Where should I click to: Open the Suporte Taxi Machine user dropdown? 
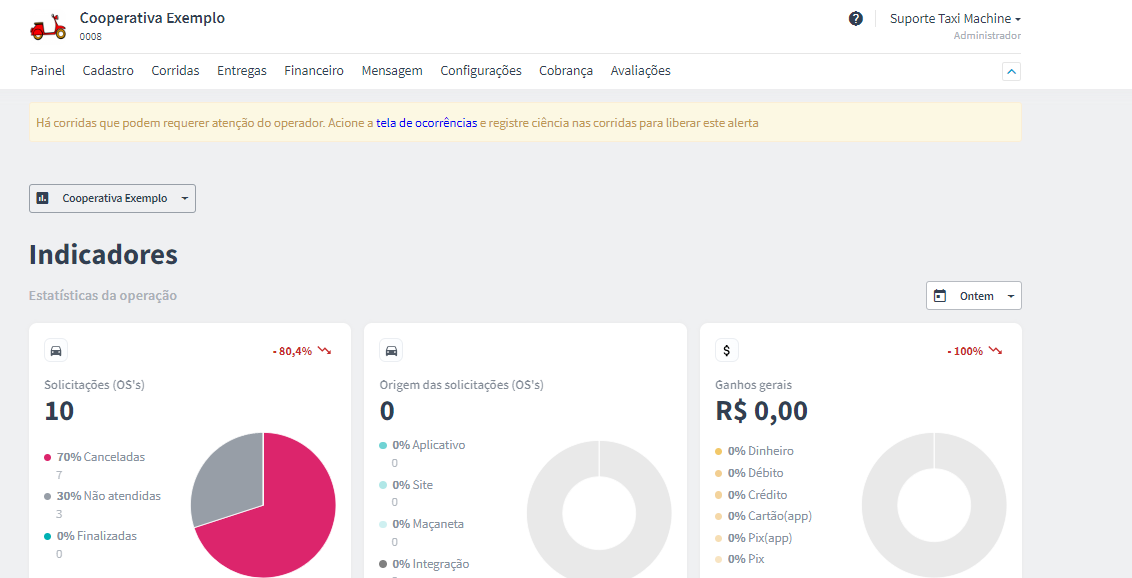pyautogui.click(x=955, y=19)
